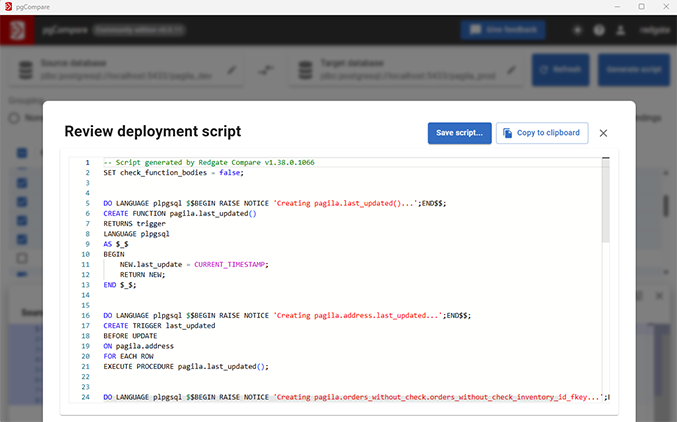Click the line 'RETURNS trigger'

point(135,224)
